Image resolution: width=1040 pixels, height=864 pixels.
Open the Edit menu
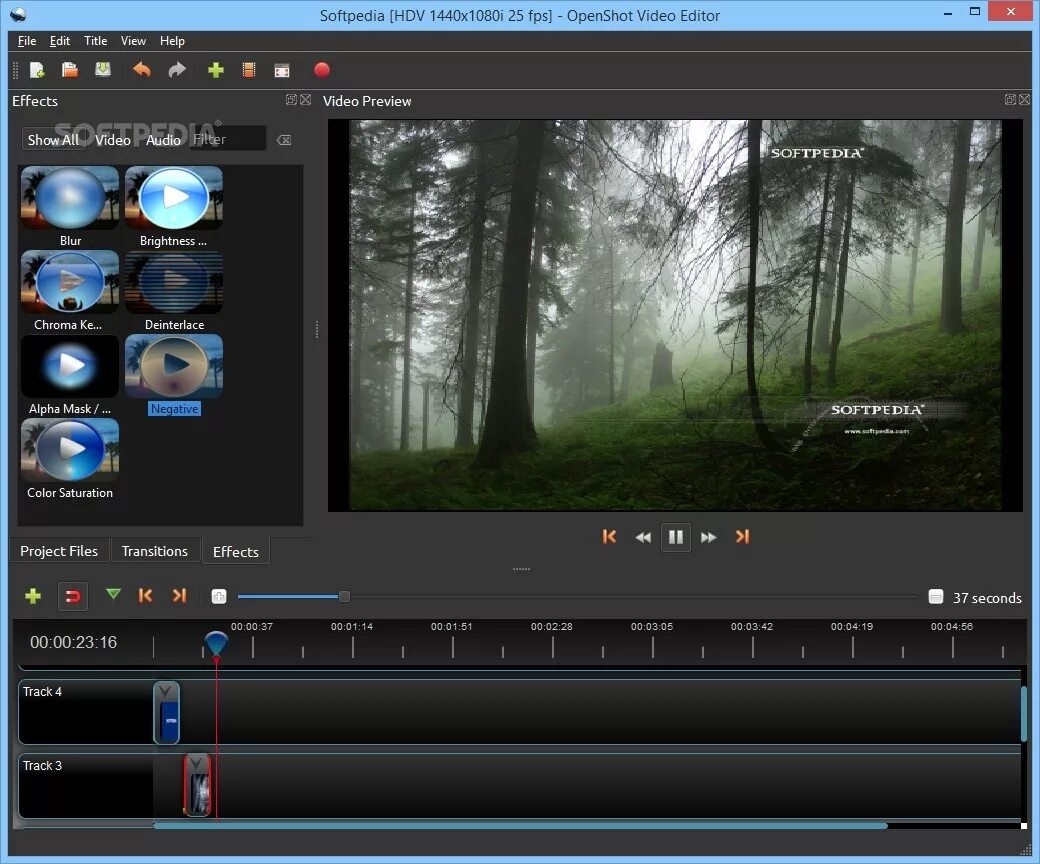tap(60, 40)
